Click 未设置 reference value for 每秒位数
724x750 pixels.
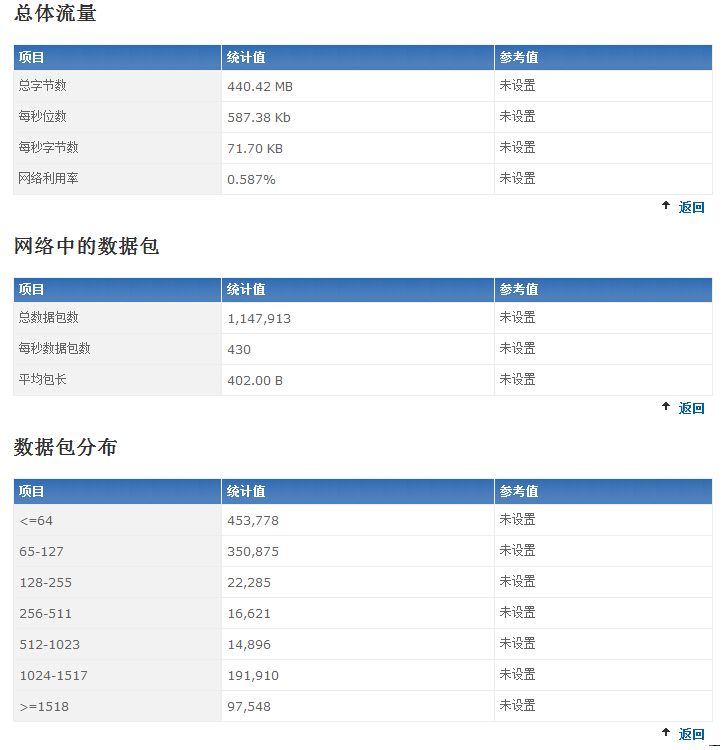518,117
